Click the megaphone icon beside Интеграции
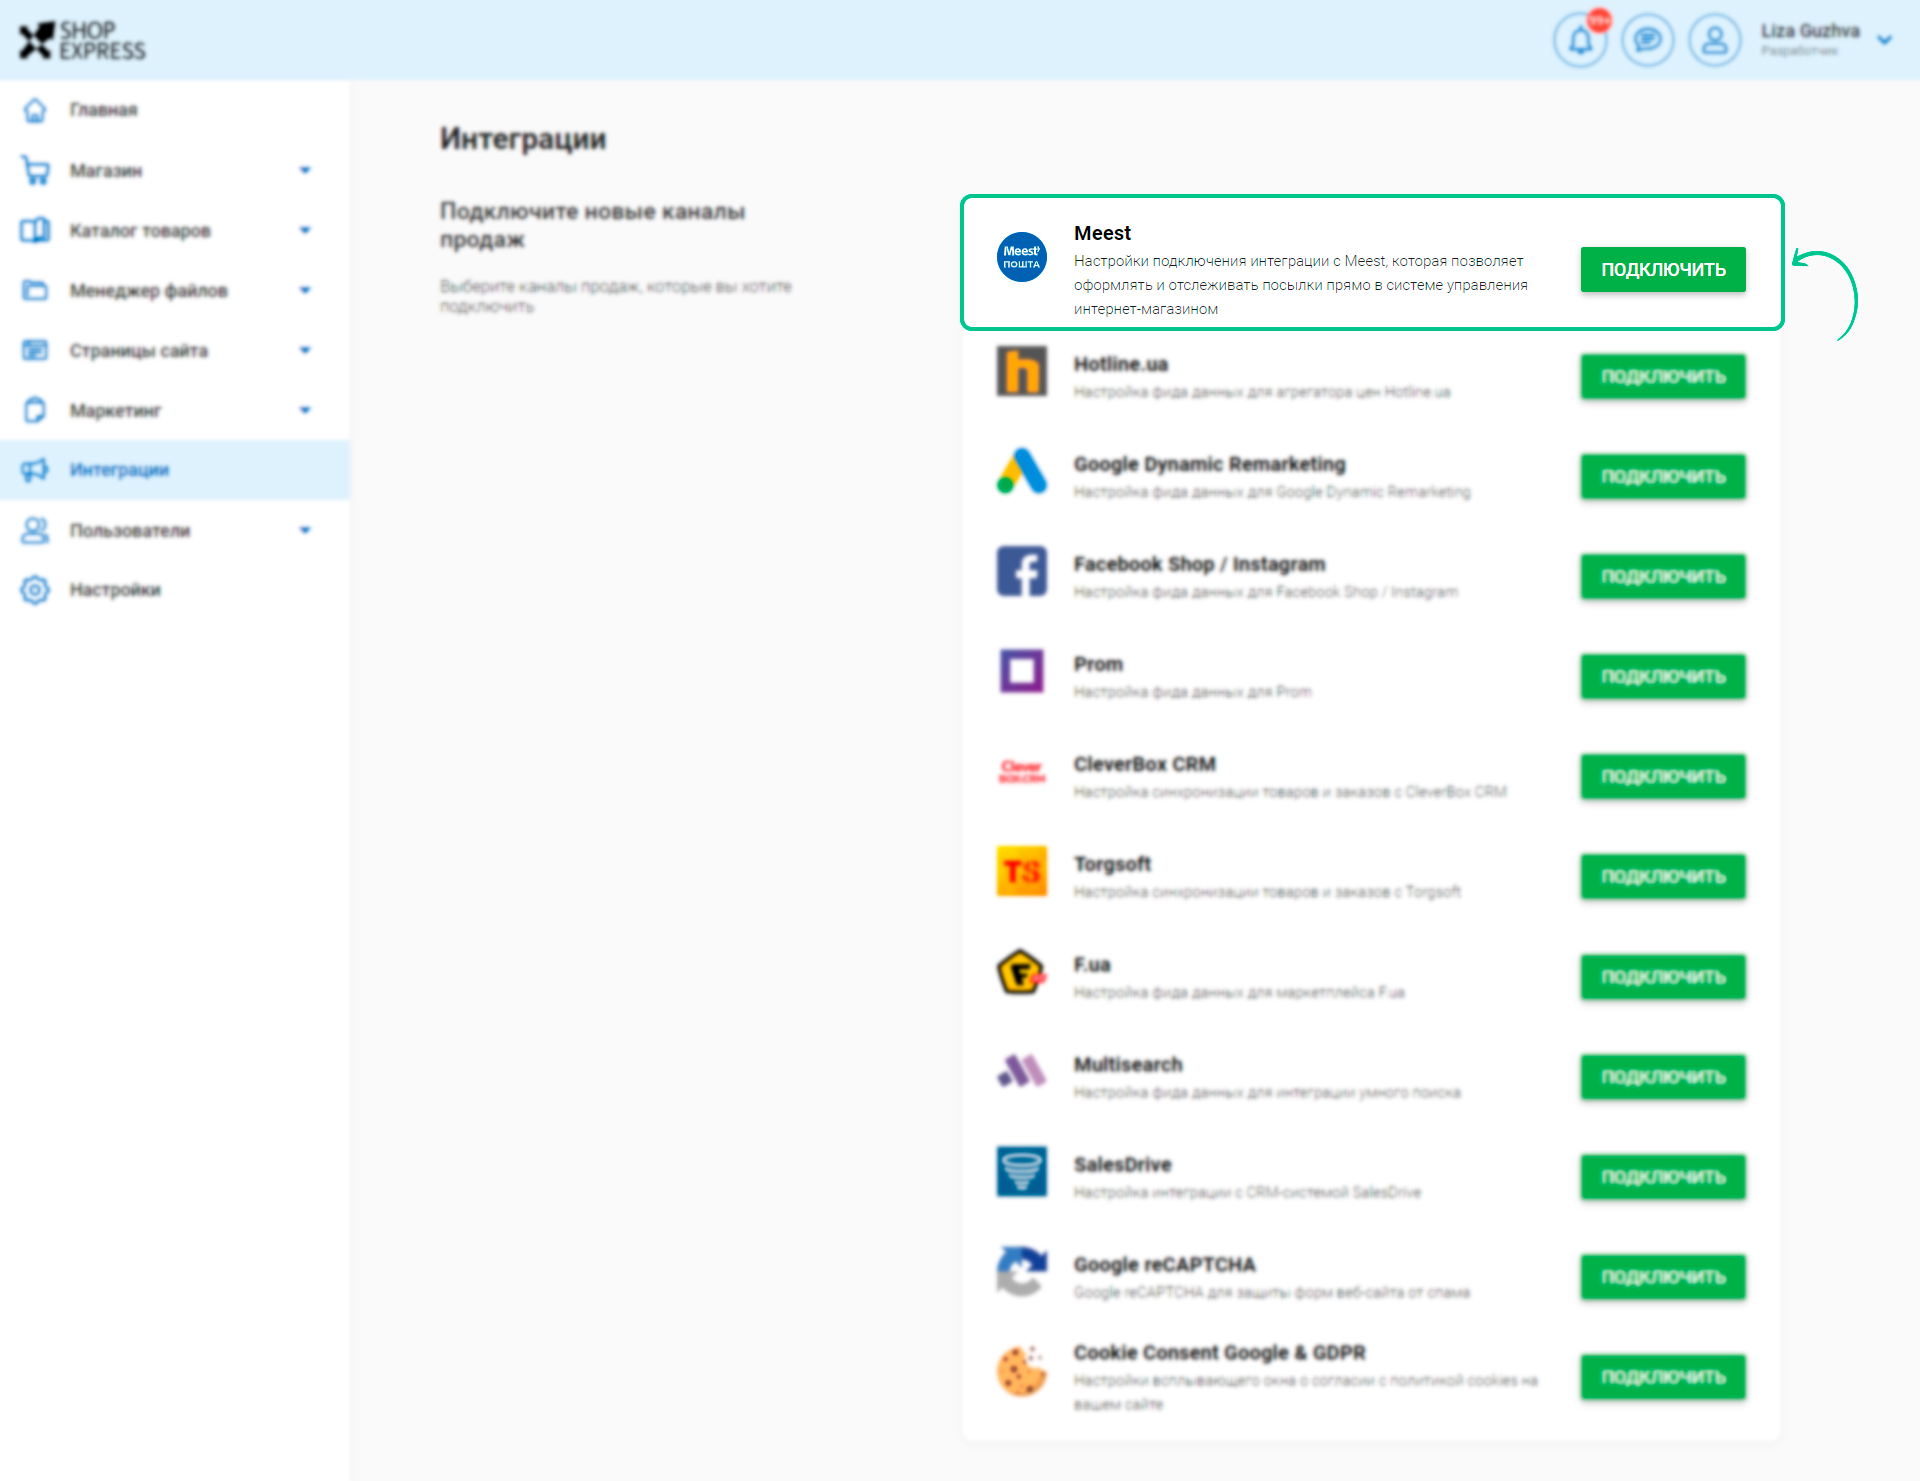This screenshot has height=1481, width=1920. click(35, 470)
